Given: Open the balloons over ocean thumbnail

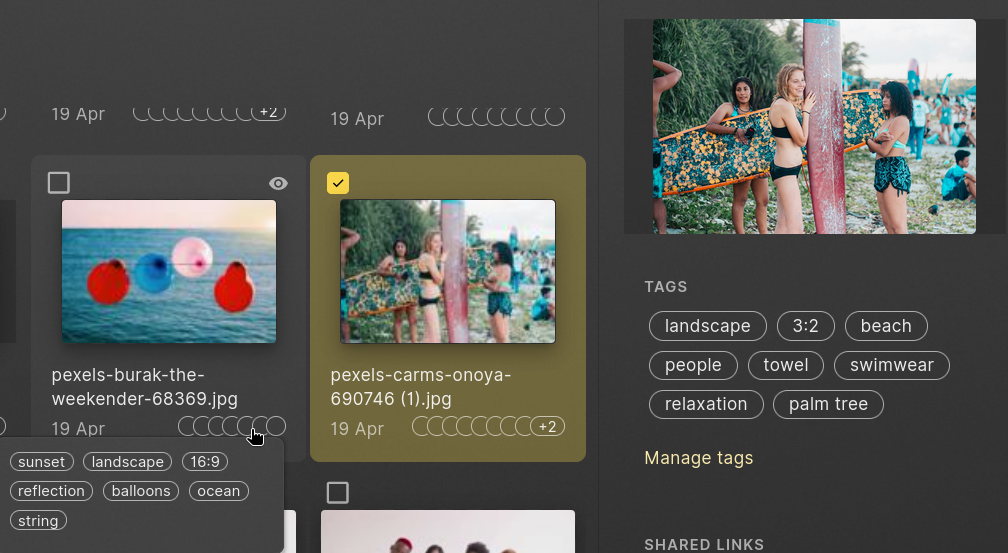Looking at the screenshot, I should pos(169,271).
